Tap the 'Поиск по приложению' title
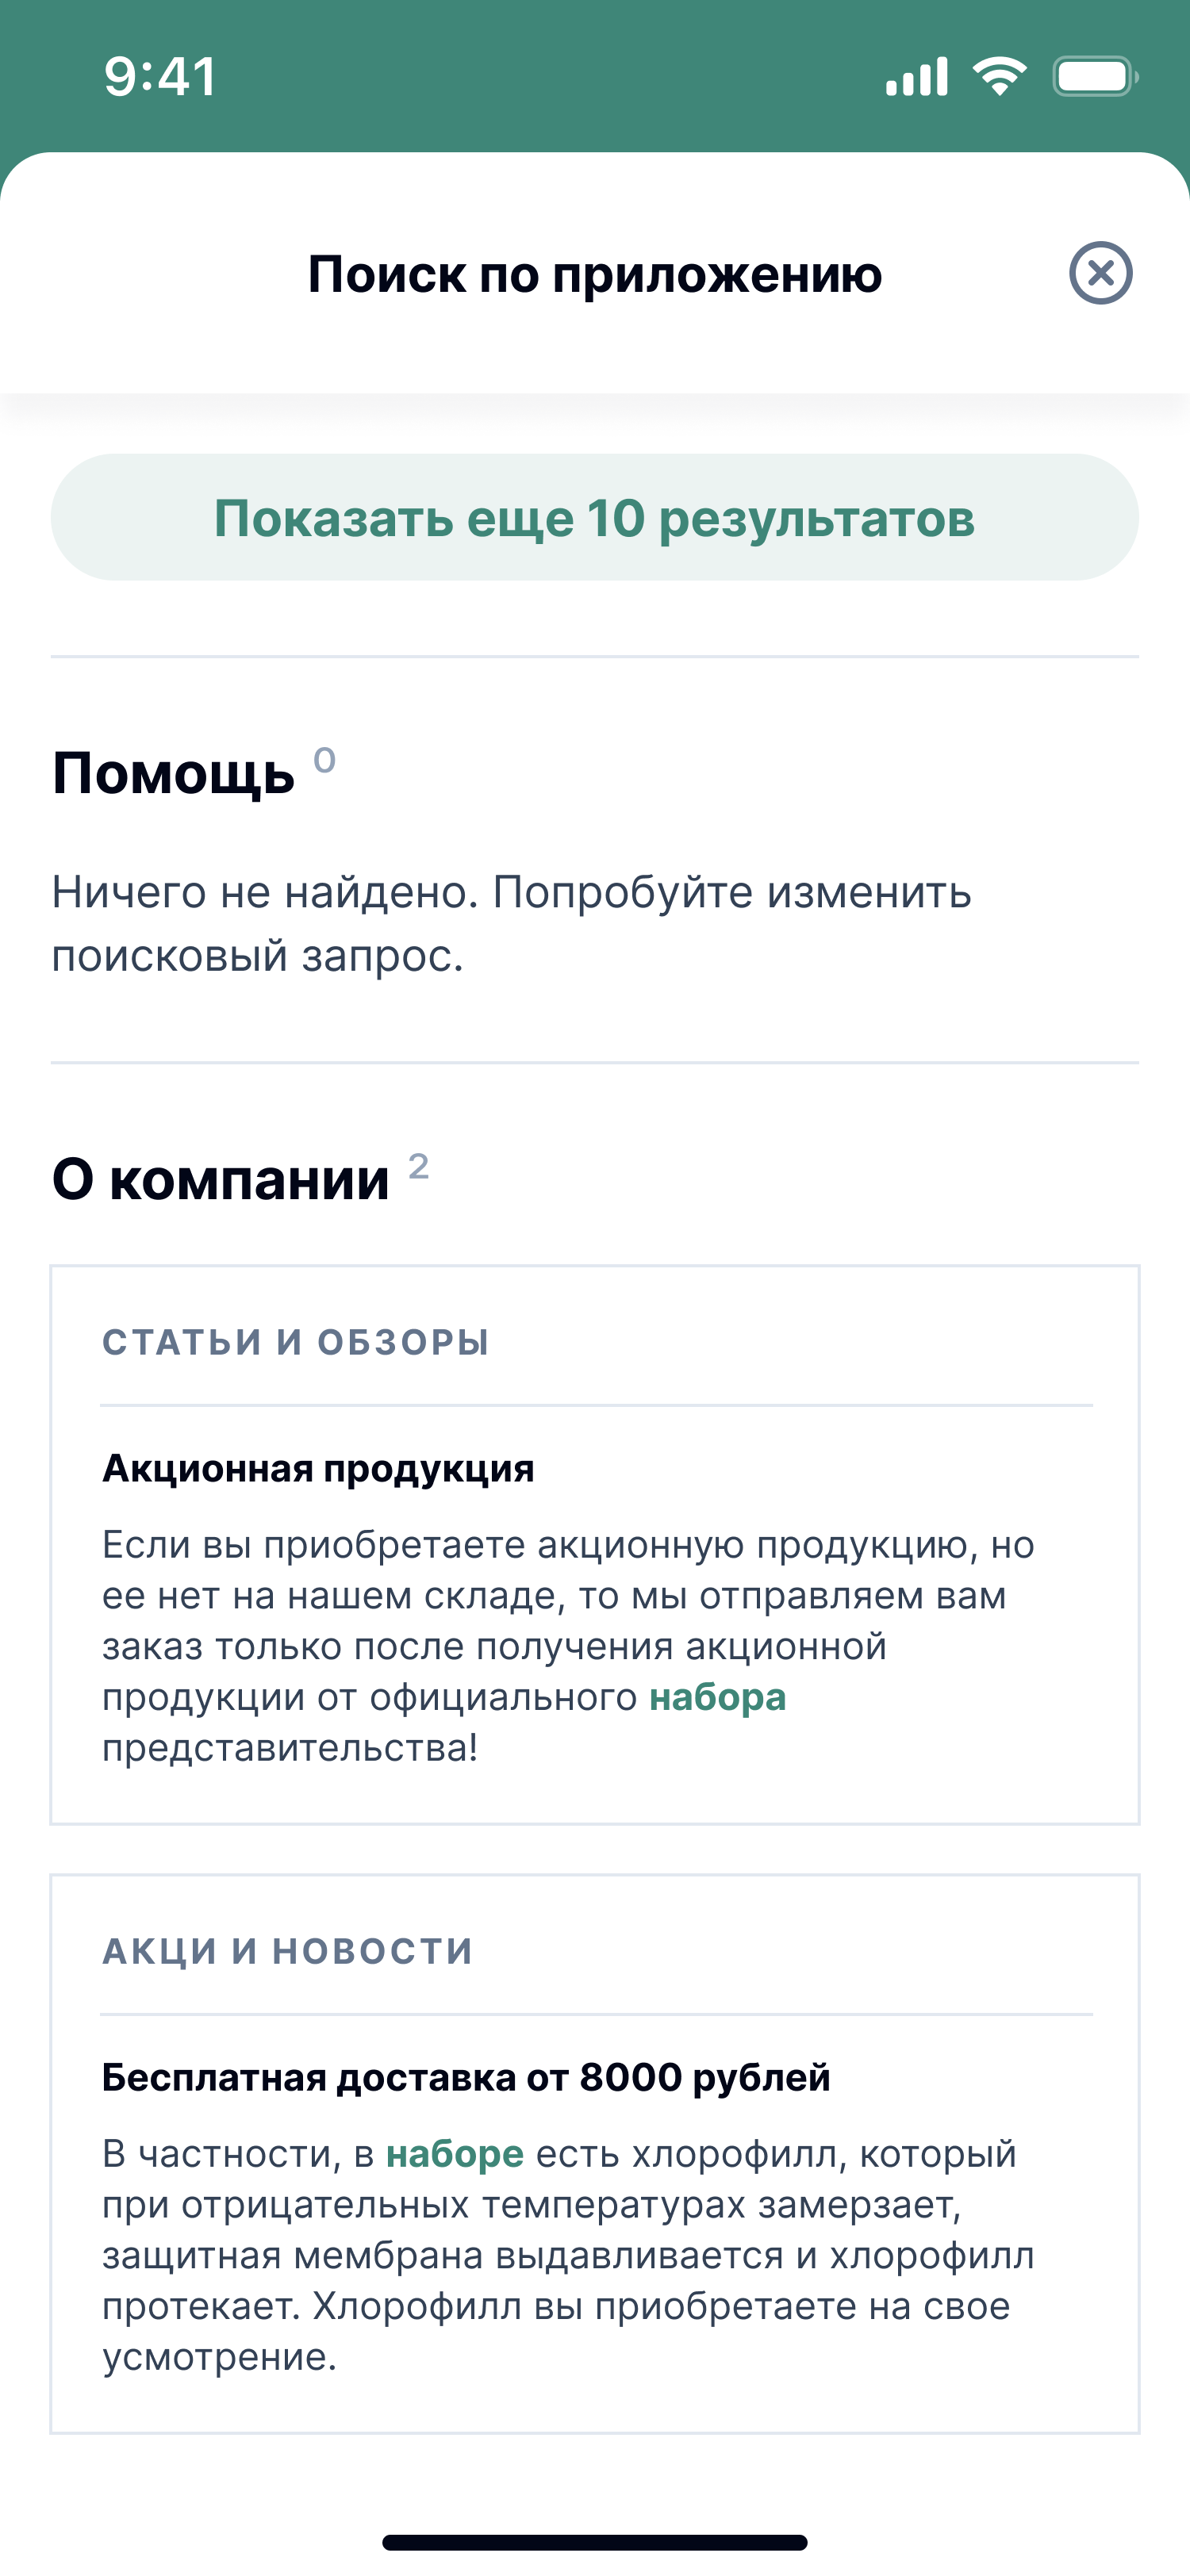1190x2576 pixels. click(595, 273)
